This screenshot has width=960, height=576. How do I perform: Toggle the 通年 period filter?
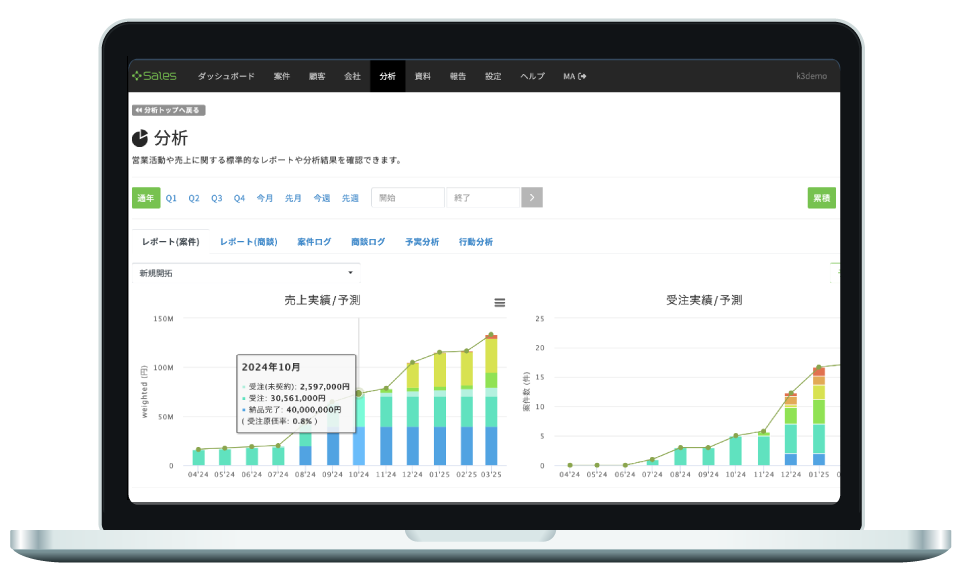pos(146,198)
